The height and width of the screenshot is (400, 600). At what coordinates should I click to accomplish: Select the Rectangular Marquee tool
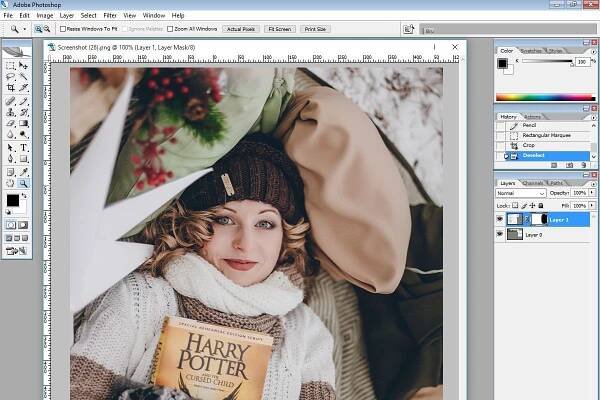(11, 64)
